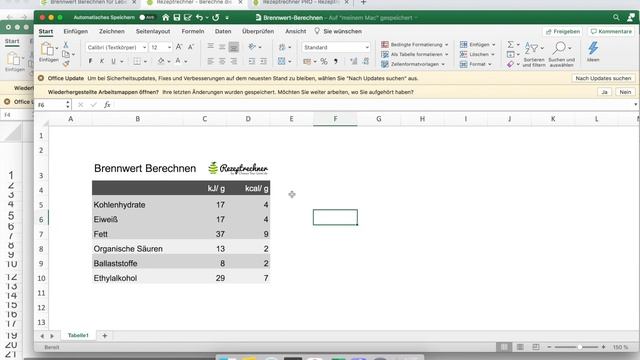Click the Undo arrow in title bar

(199, 18)
